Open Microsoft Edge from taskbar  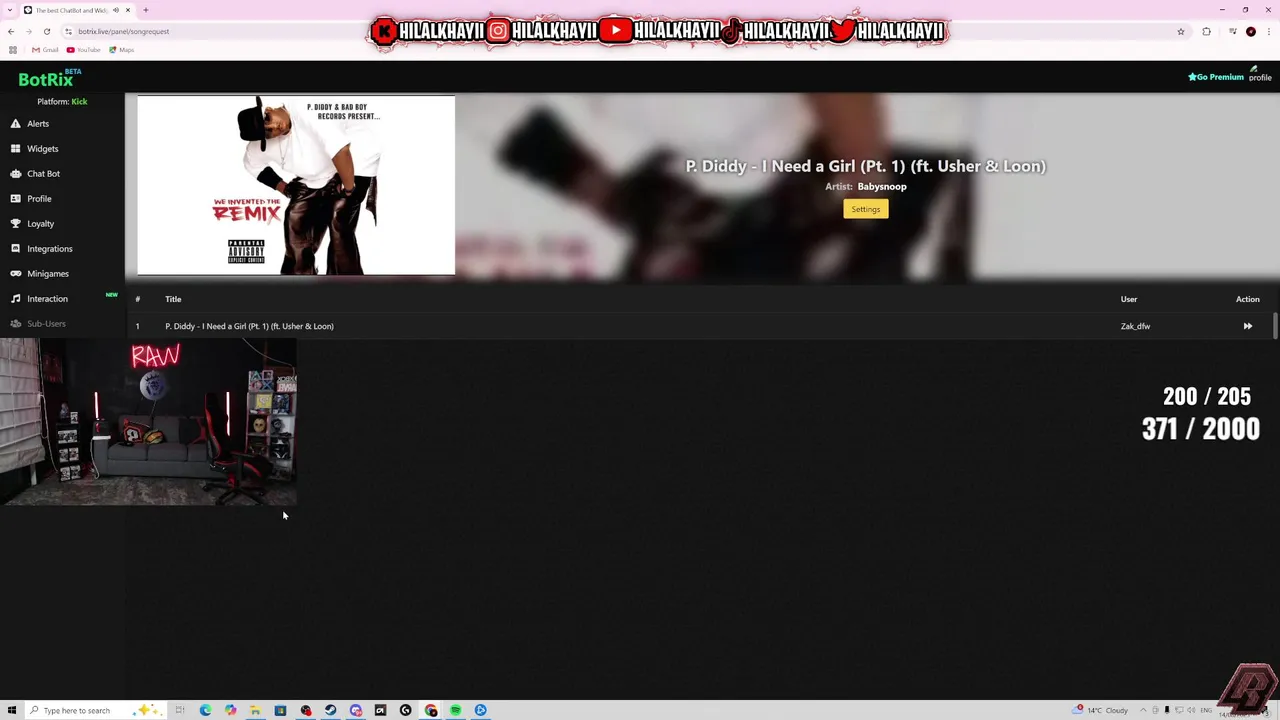pyautogui.click(x=205, y=710)
